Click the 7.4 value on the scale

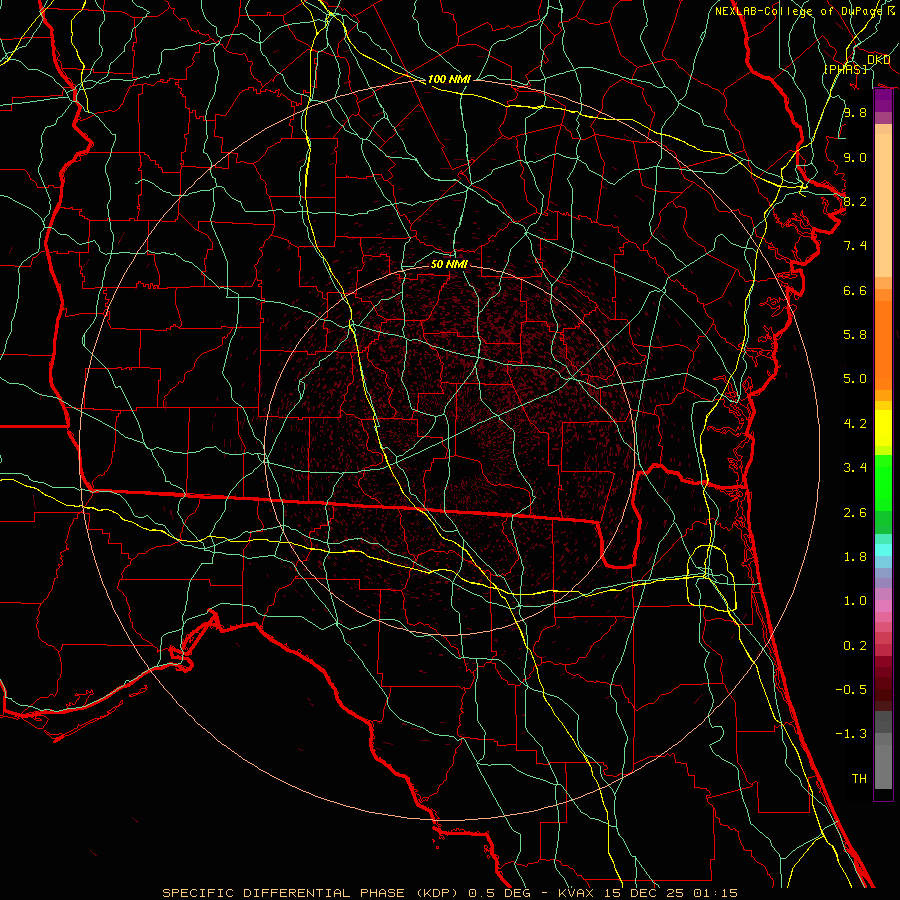tap(854, 246)
